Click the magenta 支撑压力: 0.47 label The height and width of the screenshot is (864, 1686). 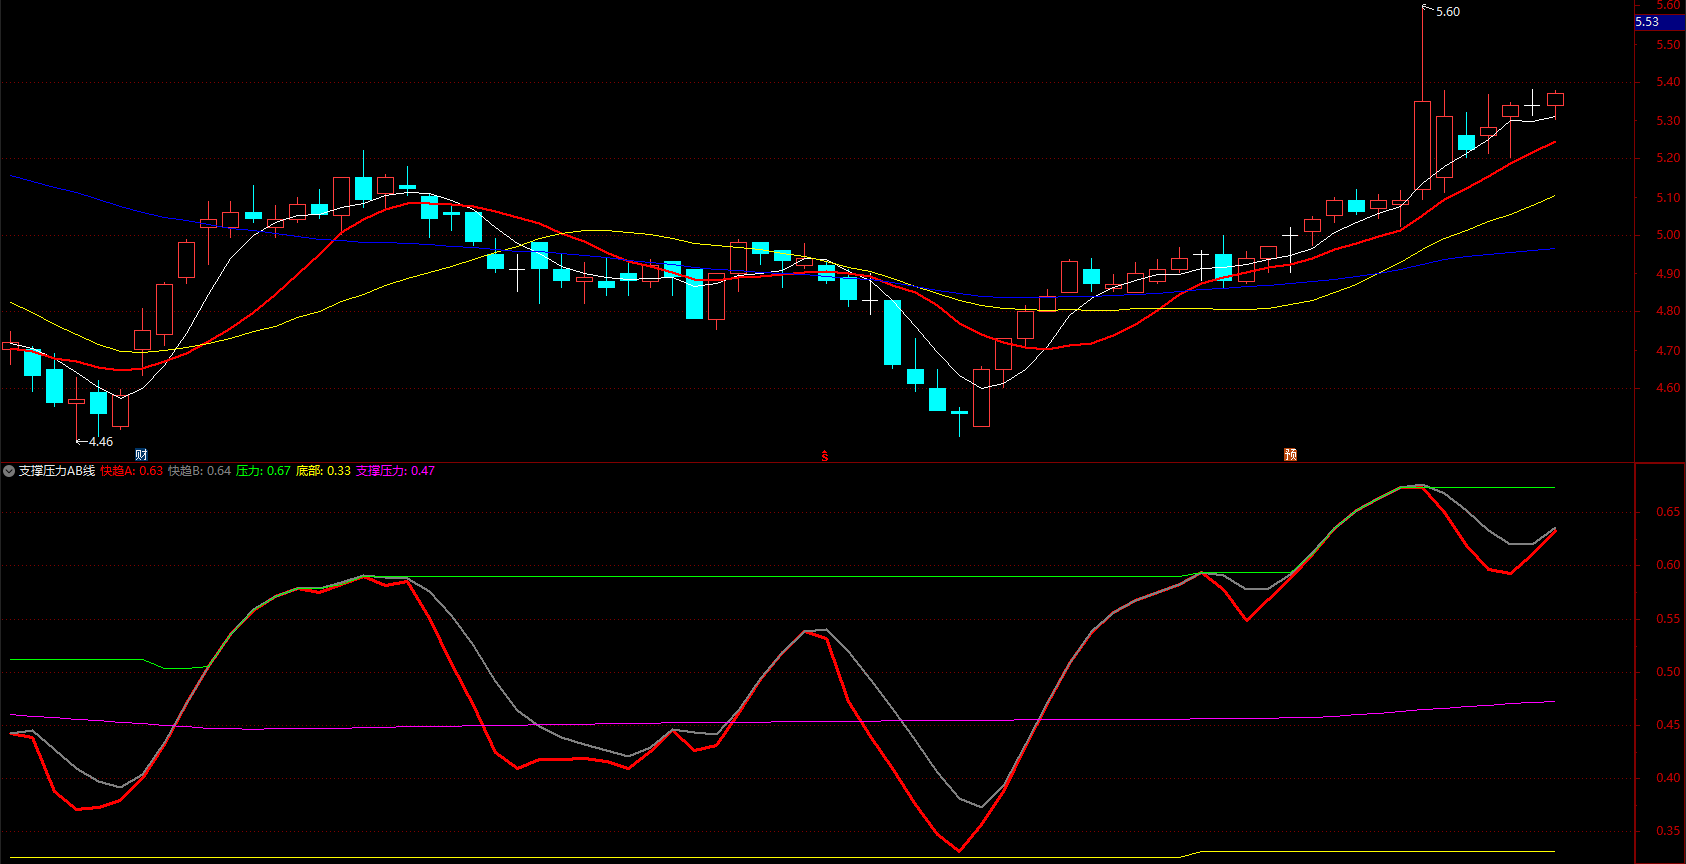396,471
